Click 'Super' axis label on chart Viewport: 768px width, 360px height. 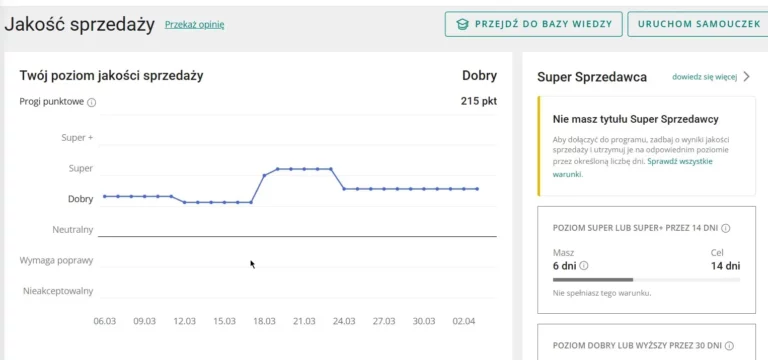[x=81, y=168]
